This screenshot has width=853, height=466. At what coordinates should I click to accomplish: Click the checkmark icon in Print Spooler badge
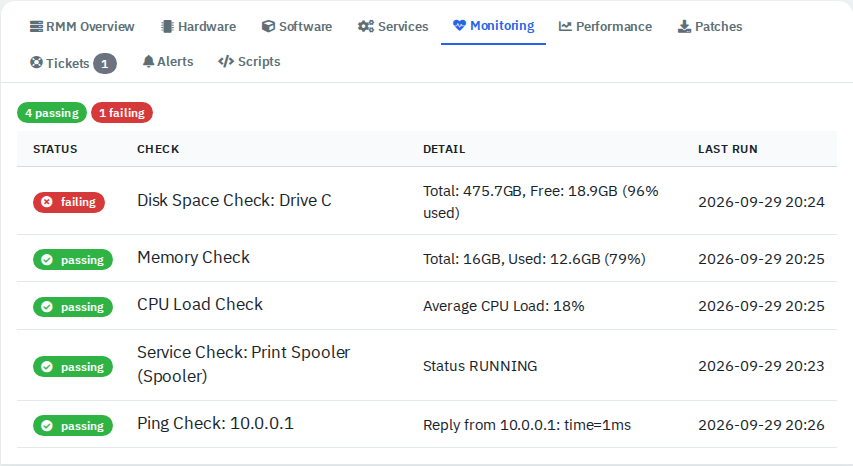coord(47,366)
